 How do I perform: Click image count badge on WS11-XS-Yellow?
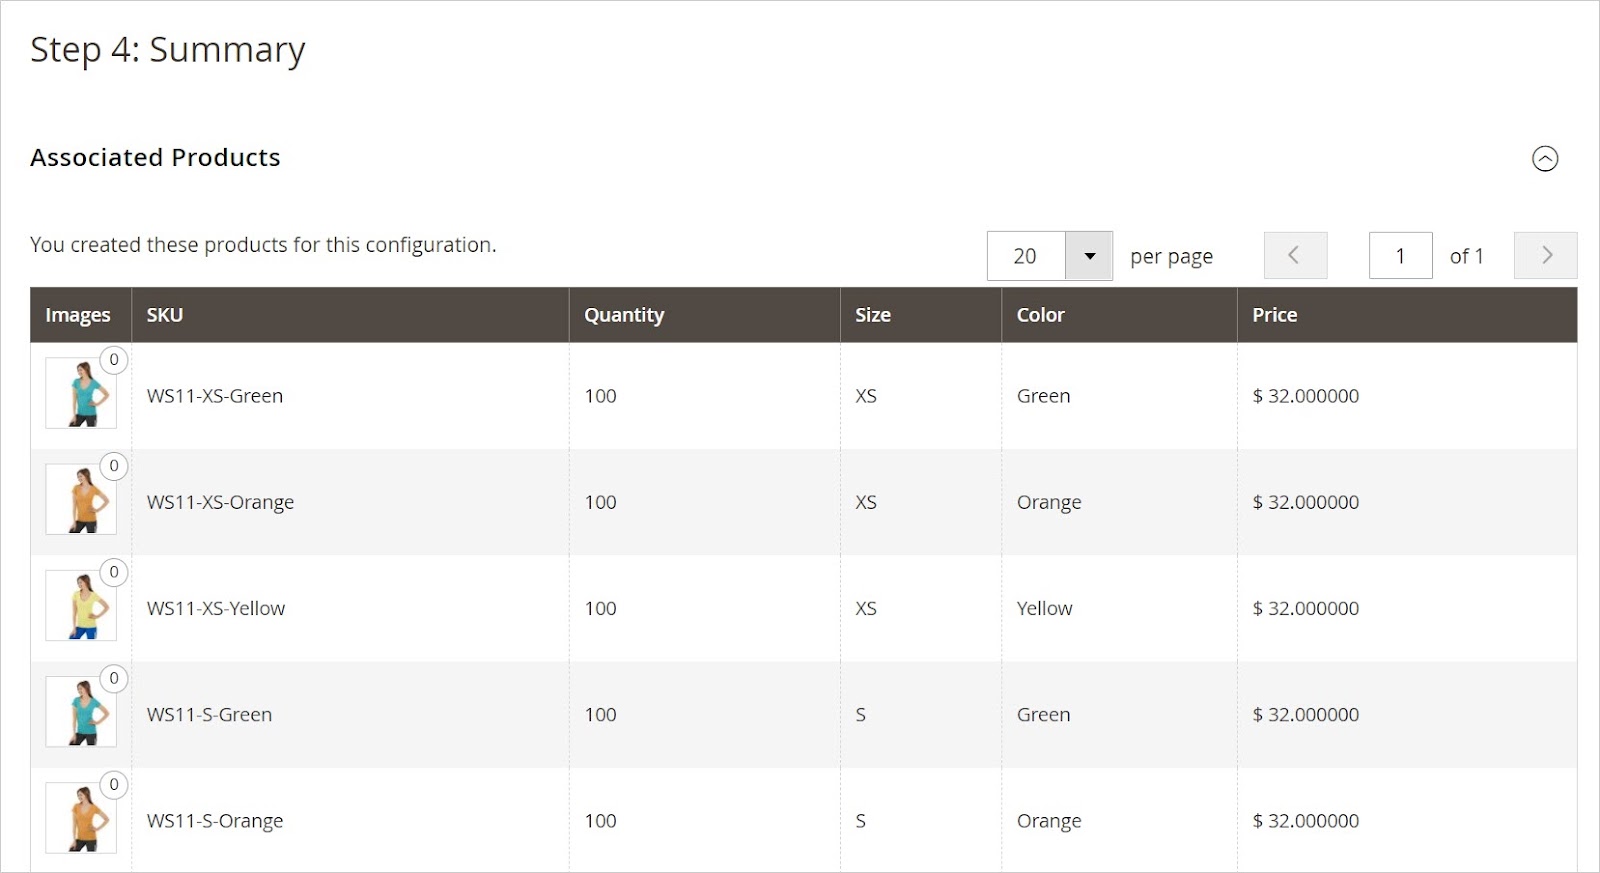(x=114, y=572)
